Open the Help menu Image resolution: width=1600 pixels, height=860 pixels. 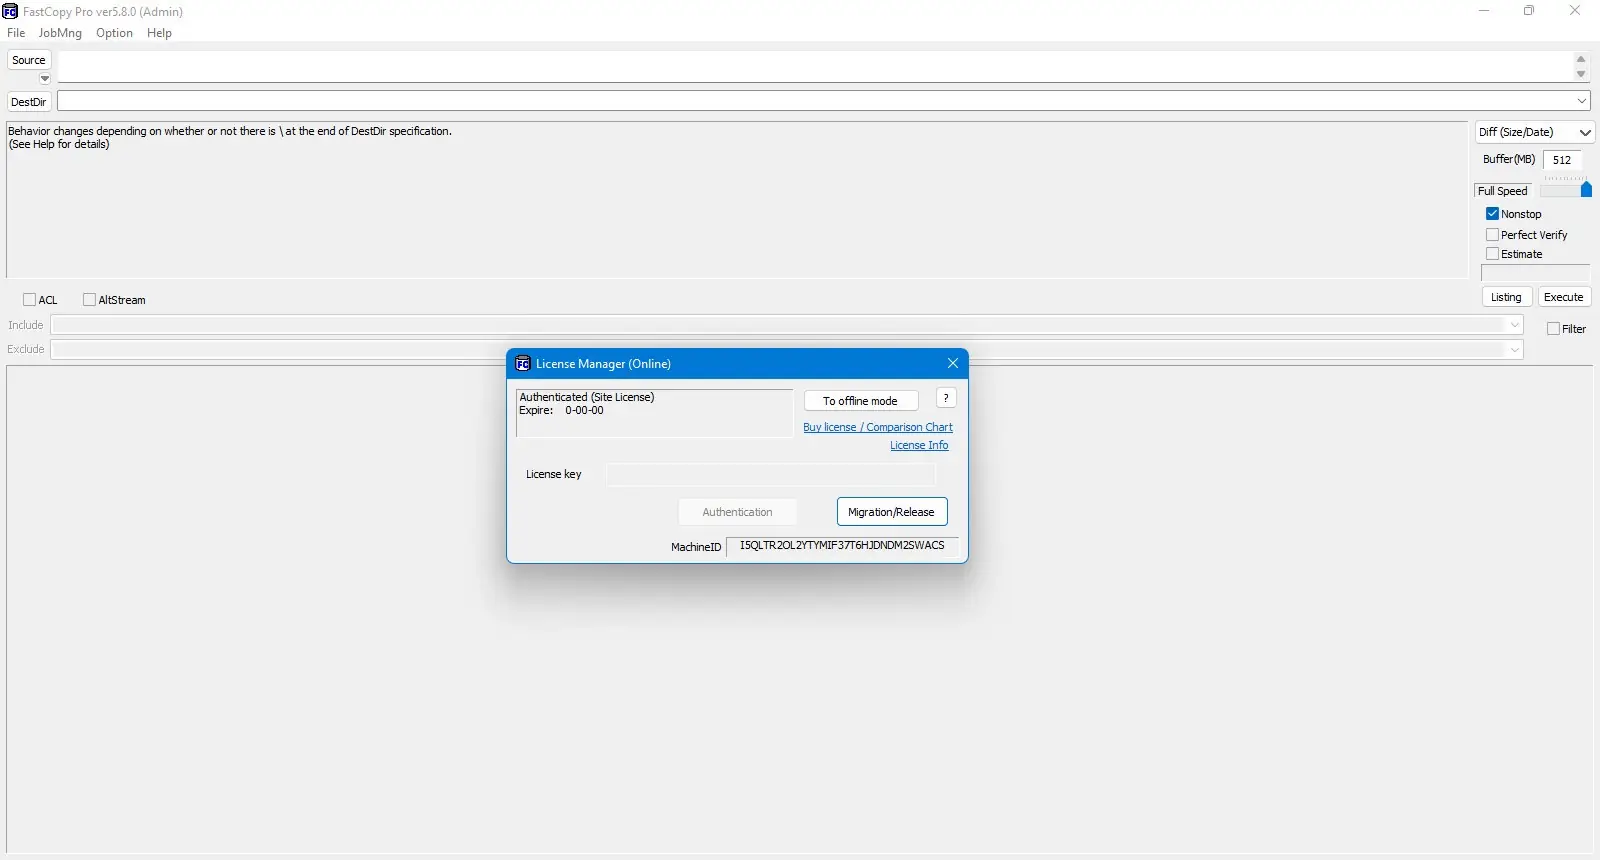pos(159,33)
